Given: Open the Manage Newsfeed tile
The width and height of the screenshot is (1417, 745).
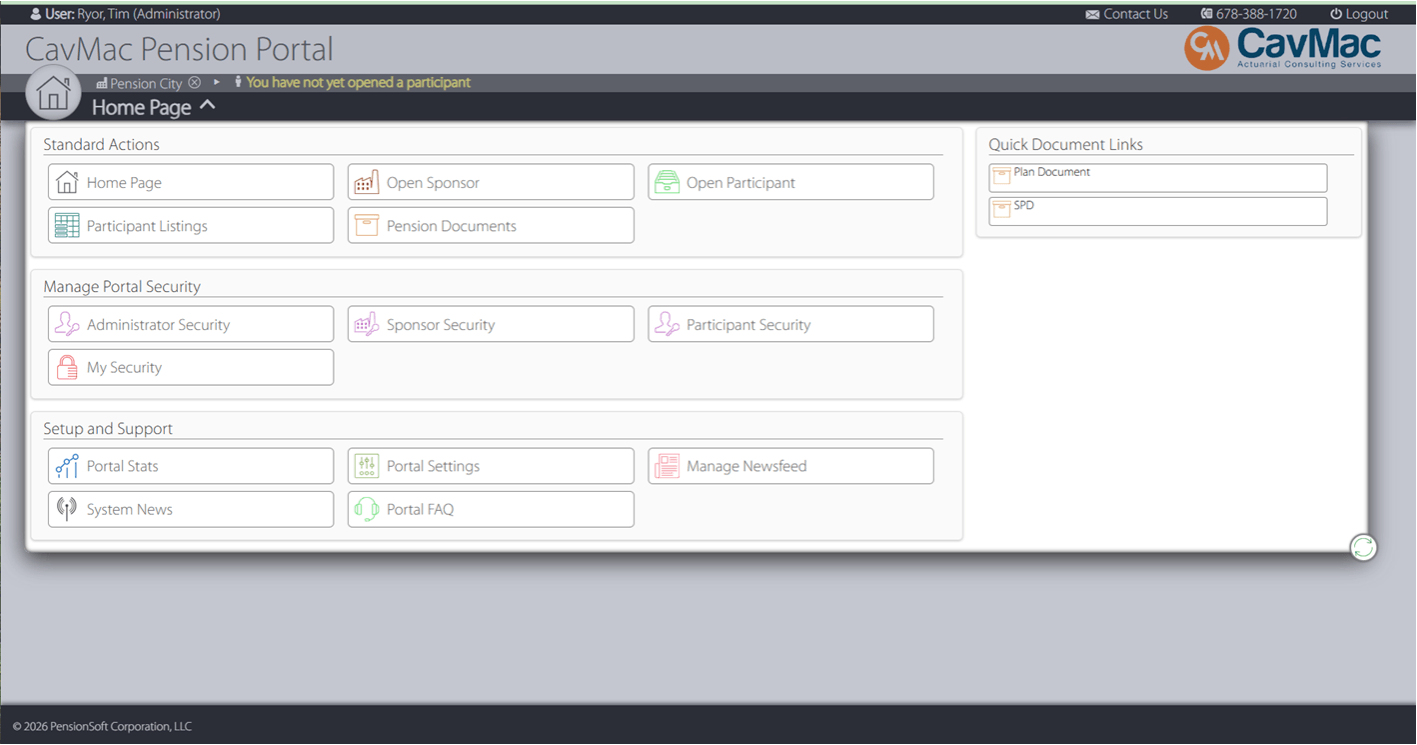Looking at the screenshot, I should [791, 466].
